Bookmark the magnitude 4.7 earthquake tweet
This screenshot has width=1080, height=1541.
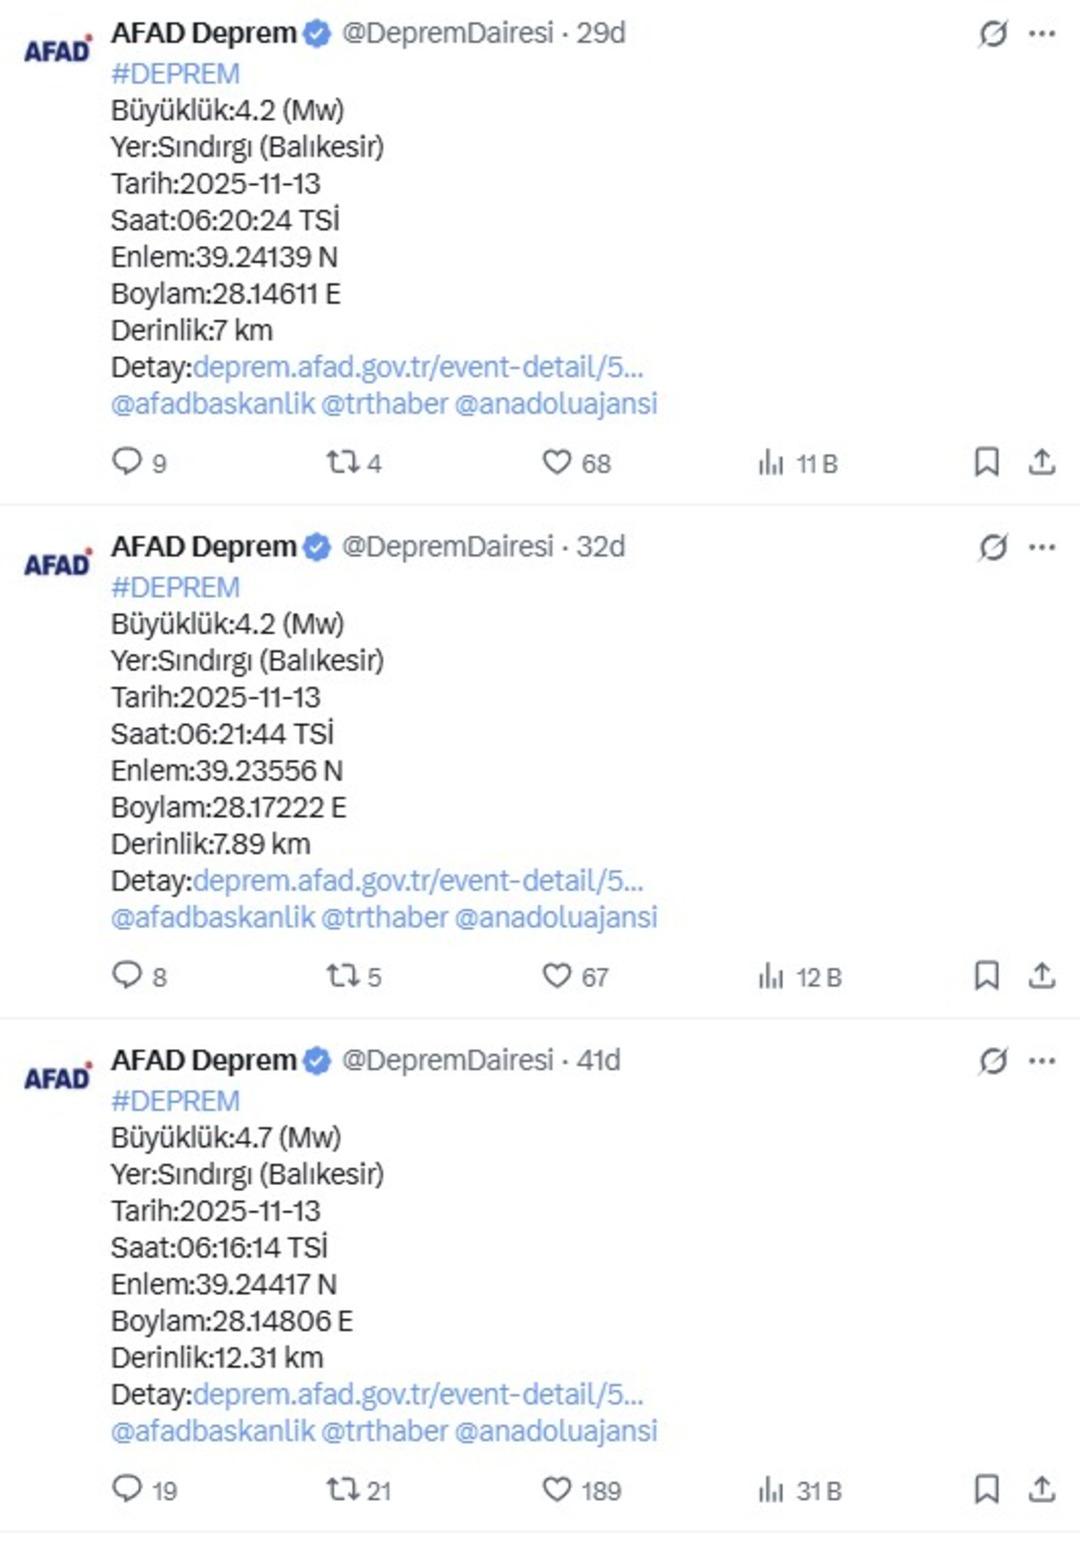(x=986, y=1489)
